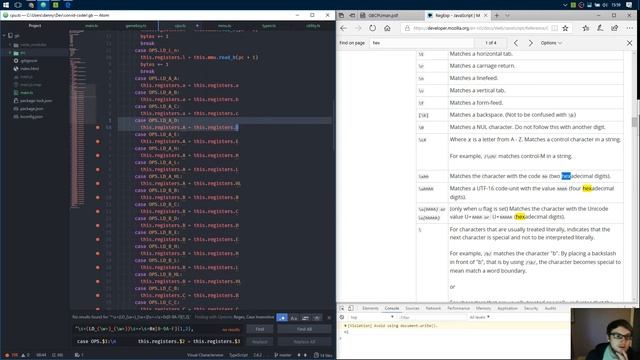Refresh the Edge browser page
640x360 pixels.
373,28
